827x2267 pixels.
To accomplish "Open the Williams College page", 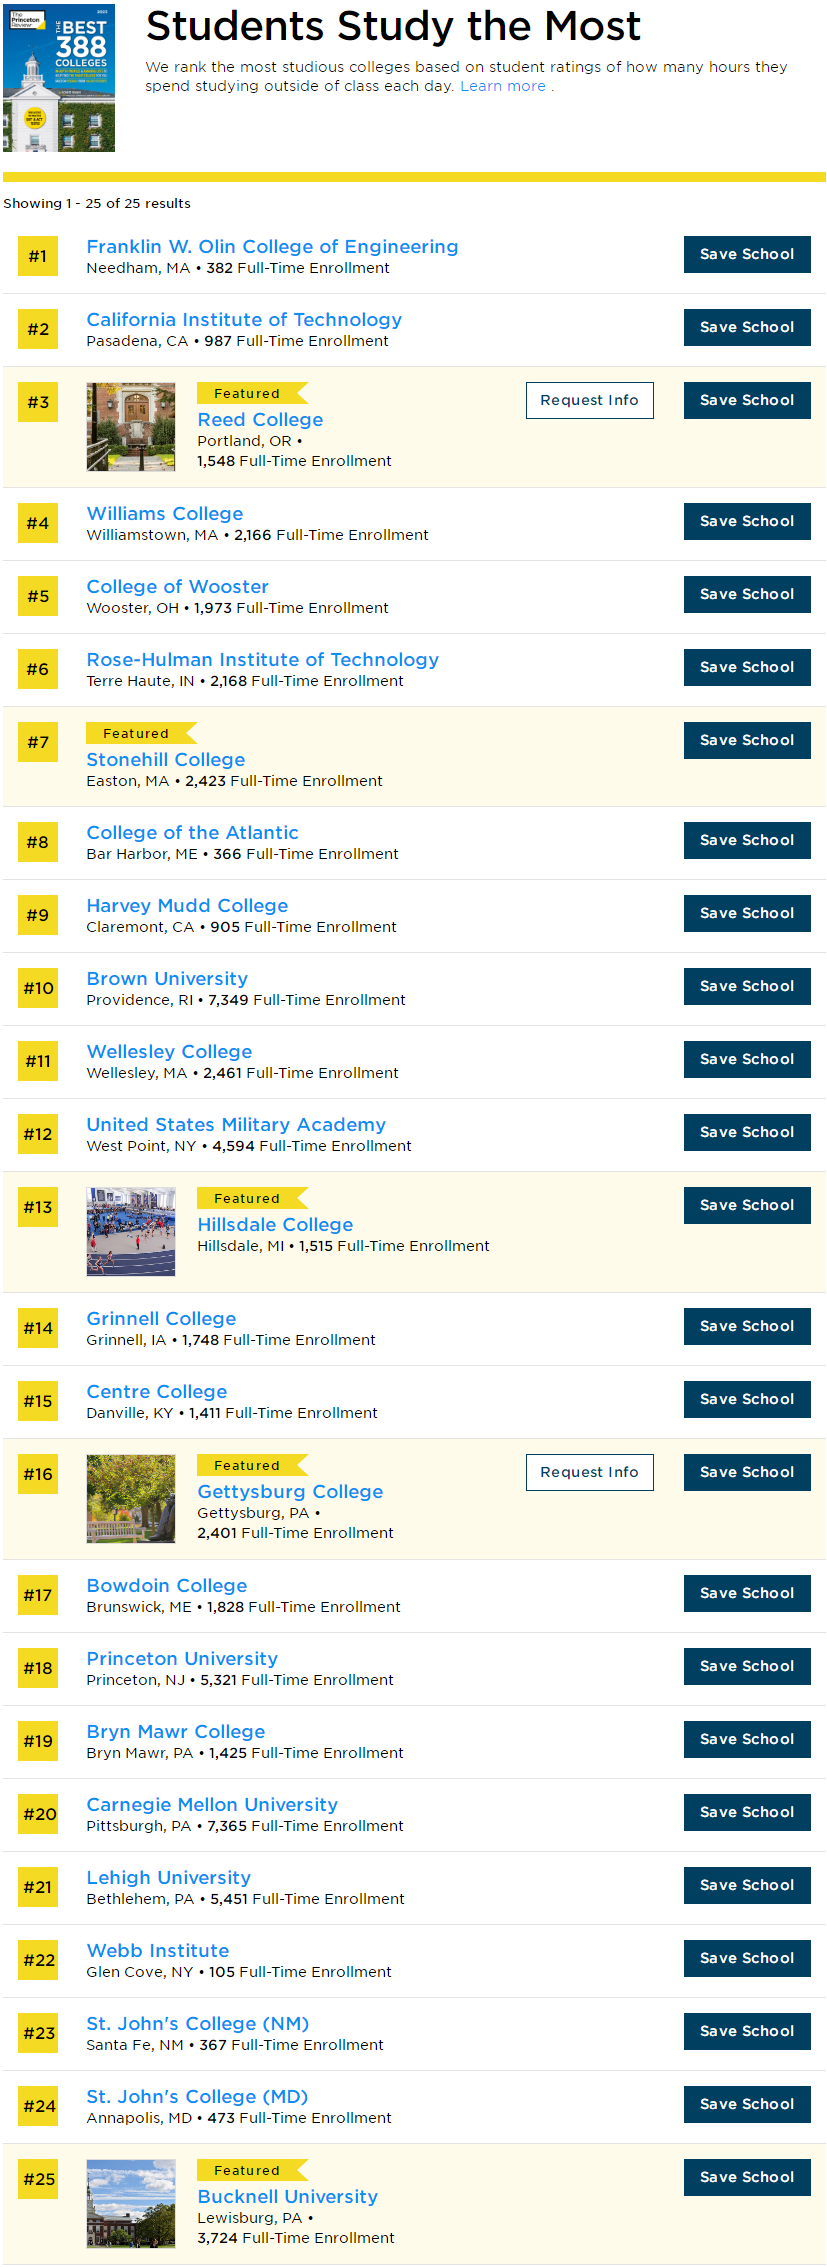I will point(165,514).
